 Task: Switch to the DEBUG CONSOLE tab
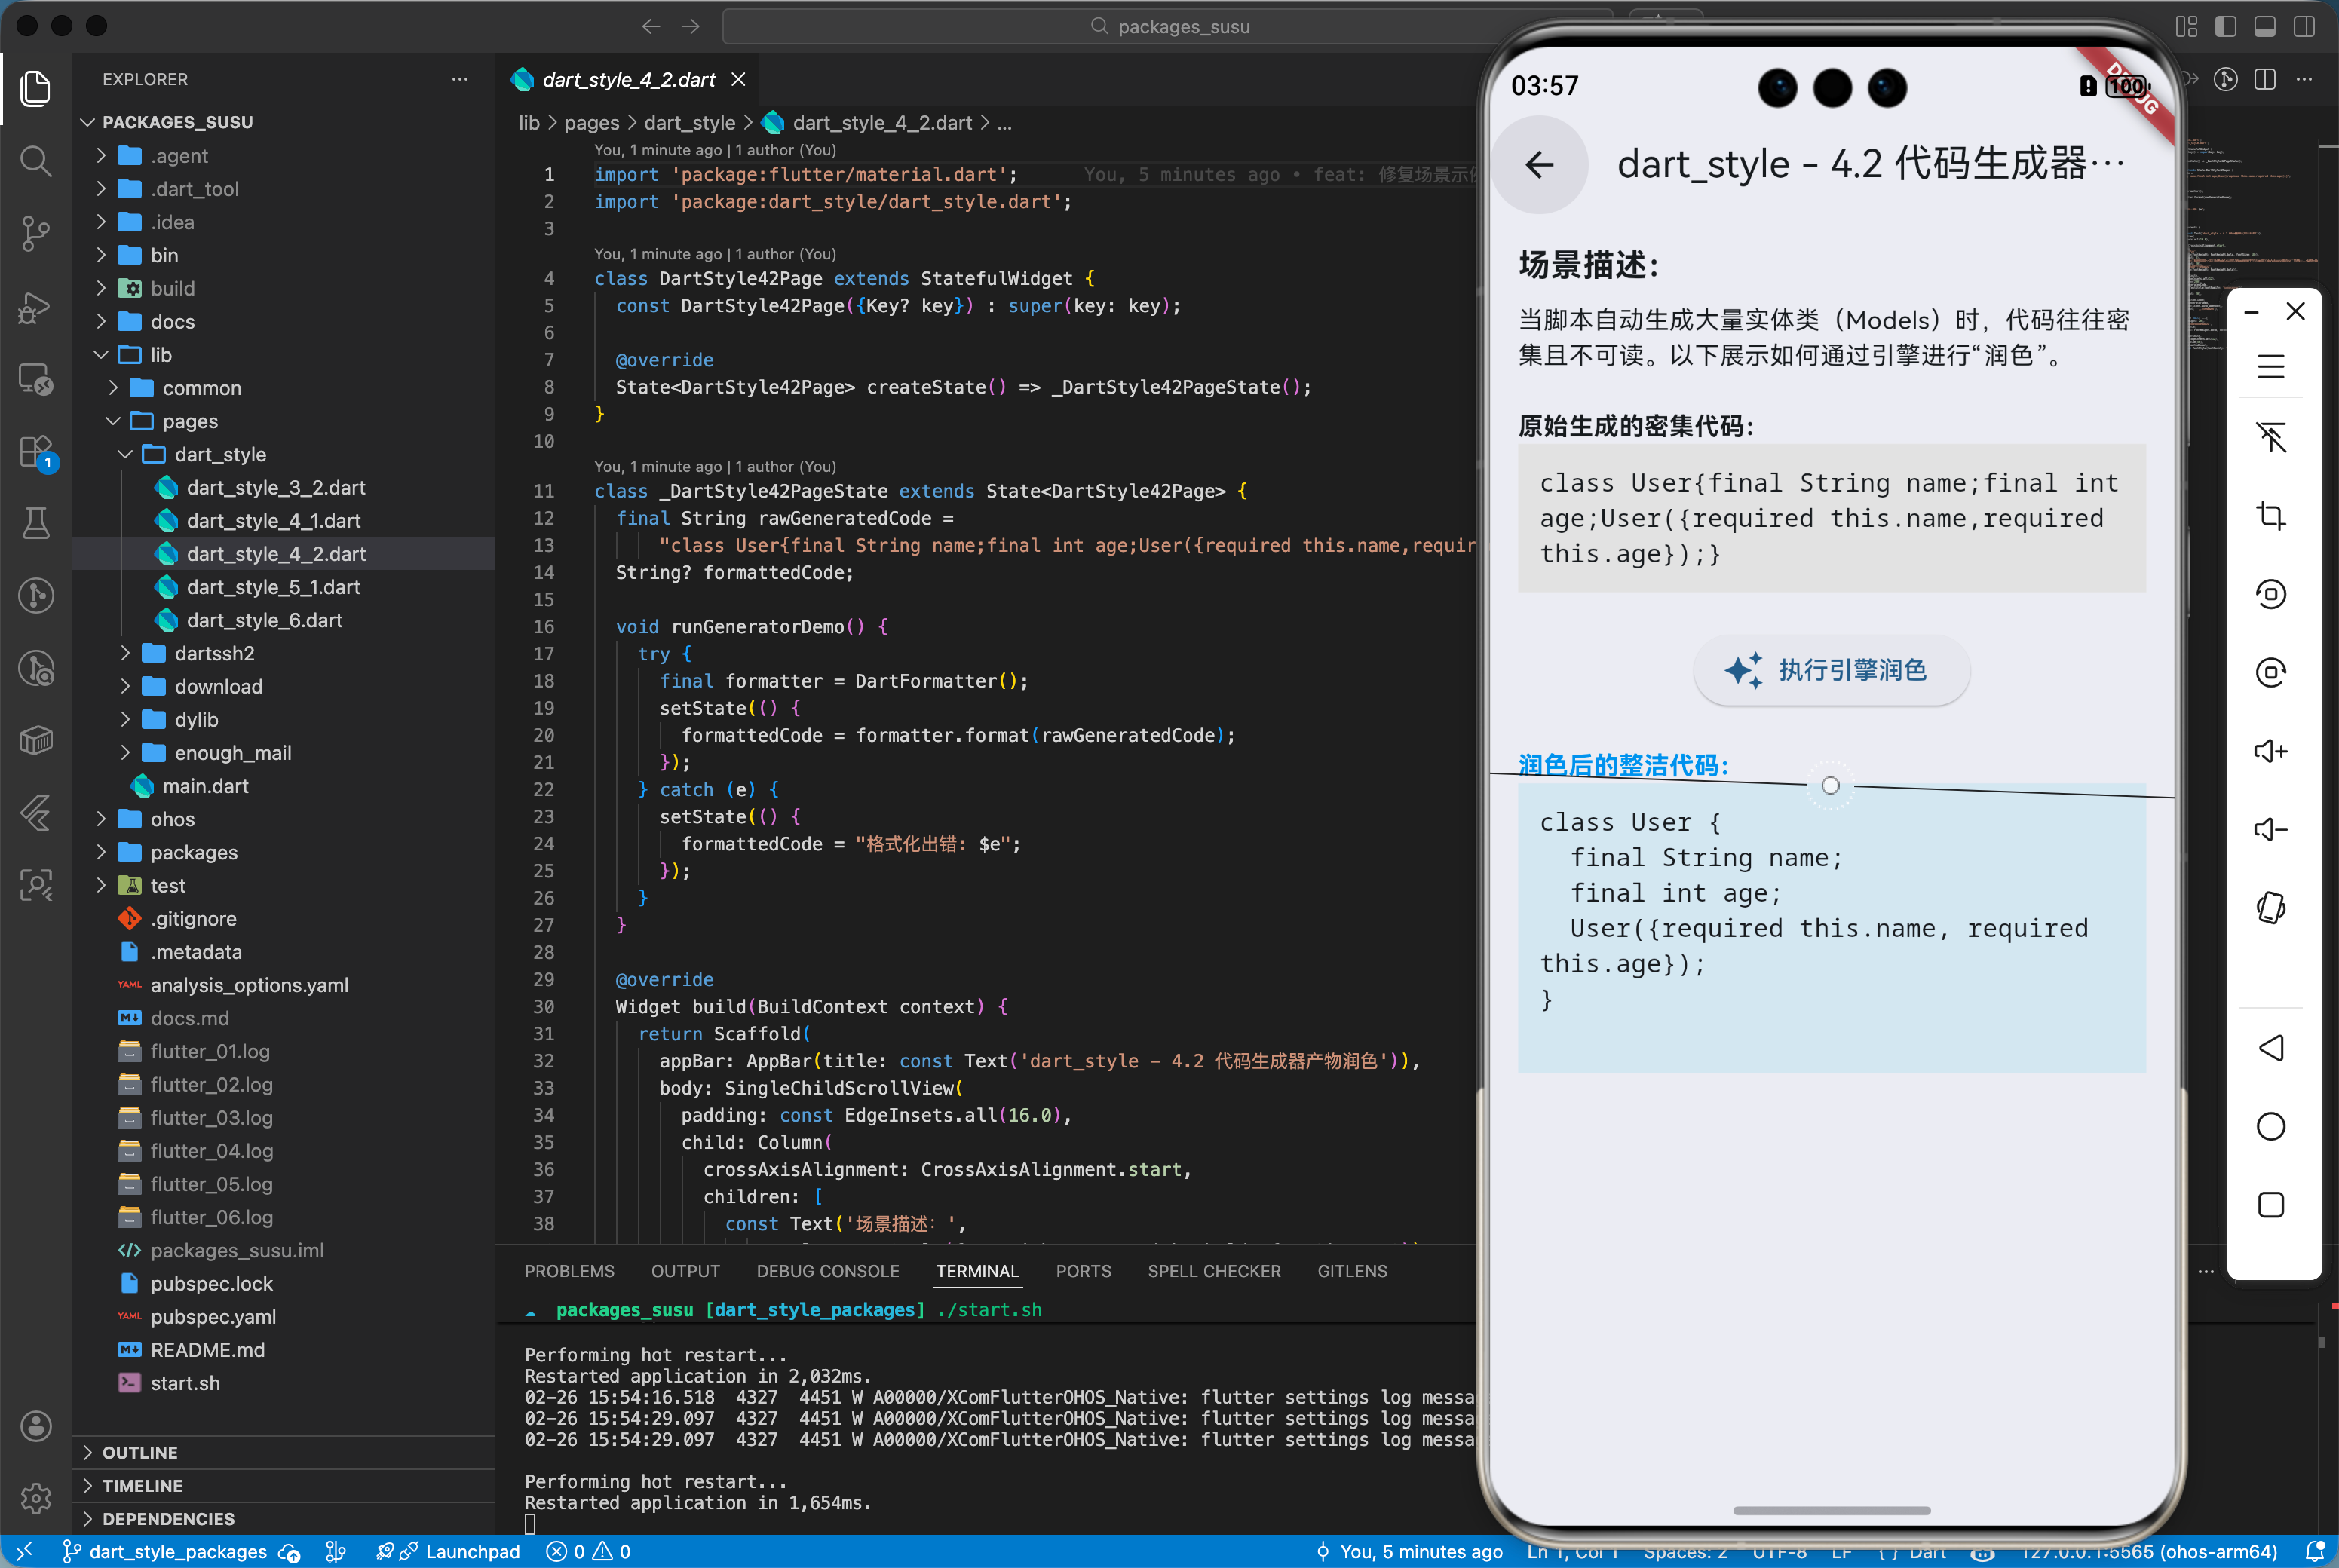(x=827, y=1271)
